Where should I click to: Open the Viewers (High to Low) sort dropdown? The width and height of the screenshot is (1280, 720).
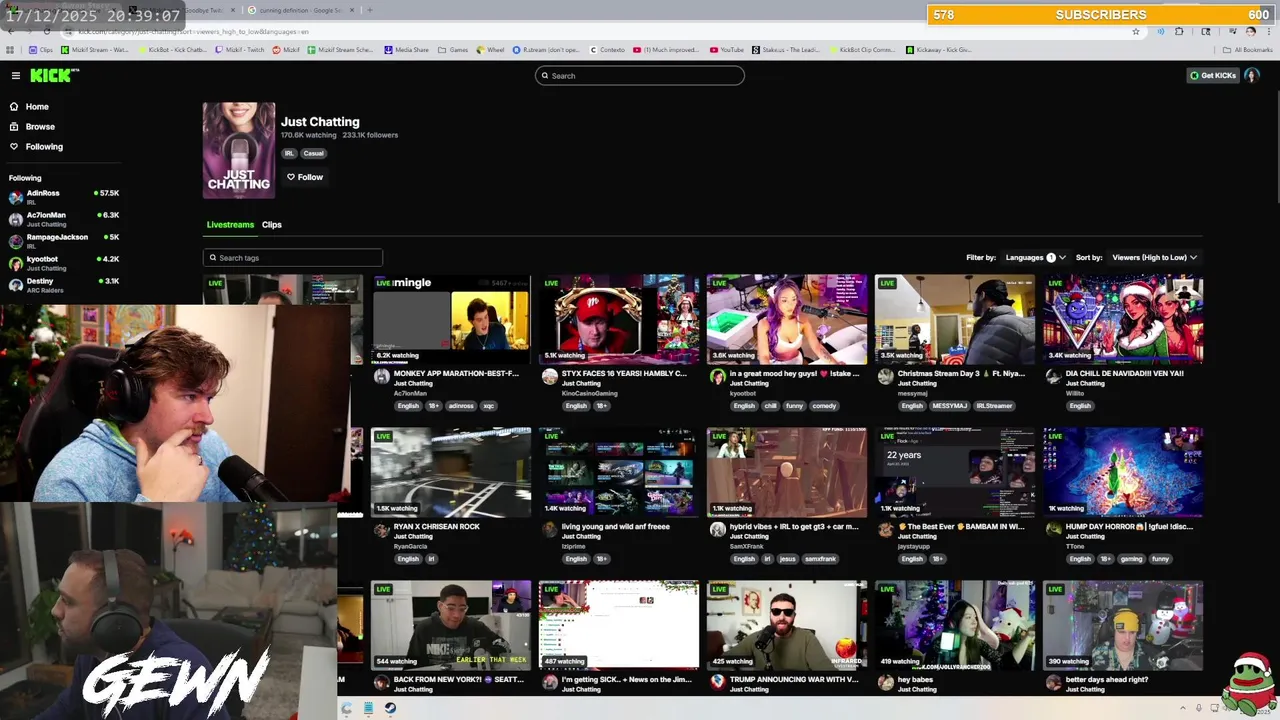1154,257
